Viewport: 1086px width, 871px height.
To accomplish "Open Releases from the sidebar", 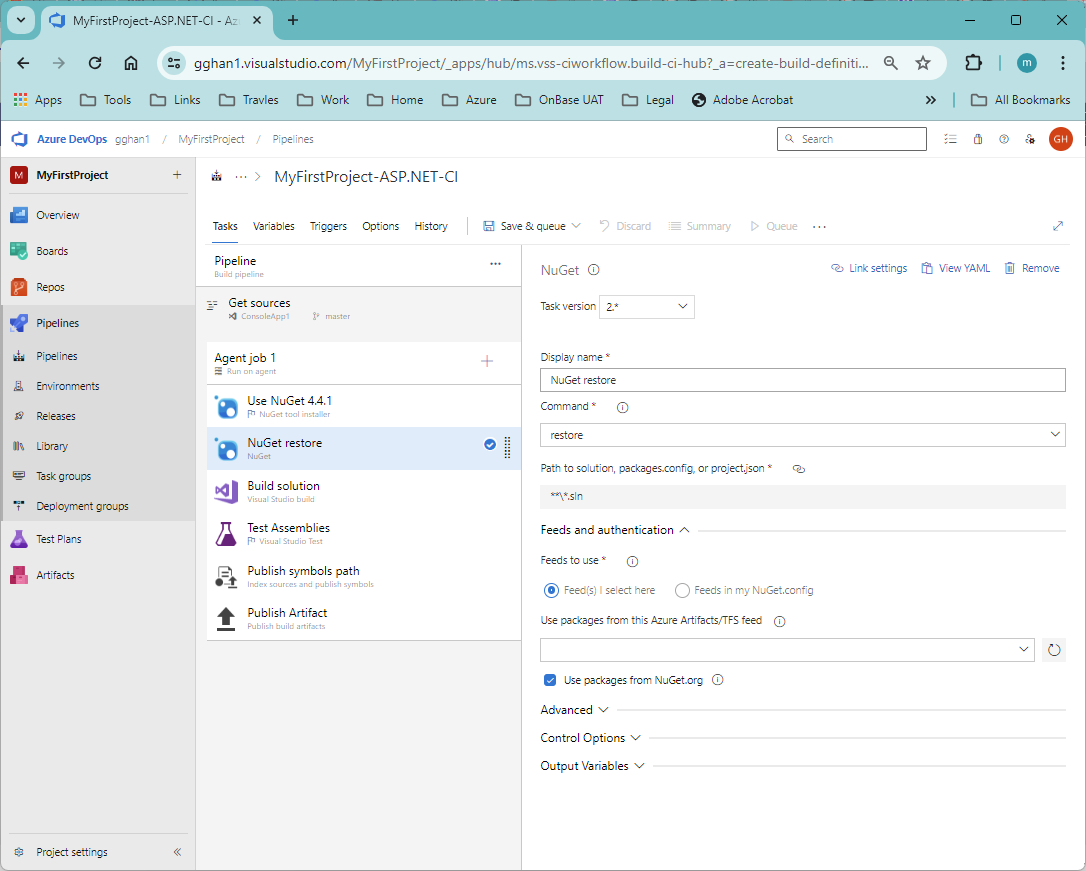I will (57, 415).
